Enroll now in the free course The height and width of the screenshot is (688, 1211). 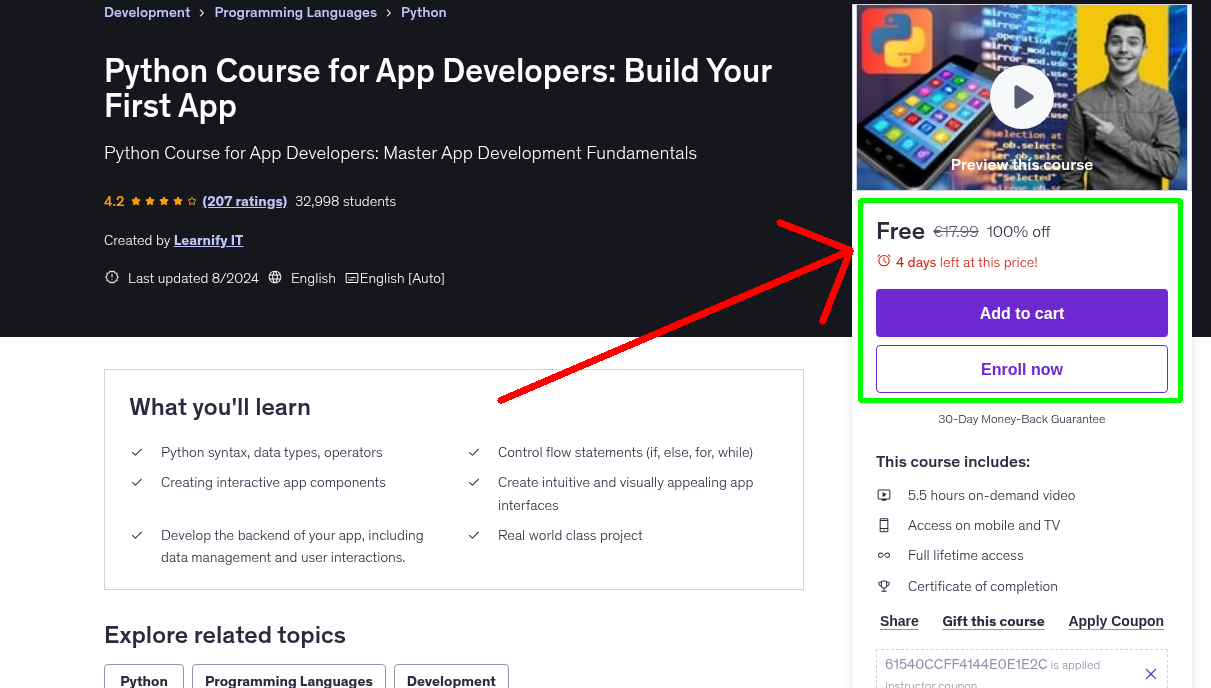point(1021,368)
